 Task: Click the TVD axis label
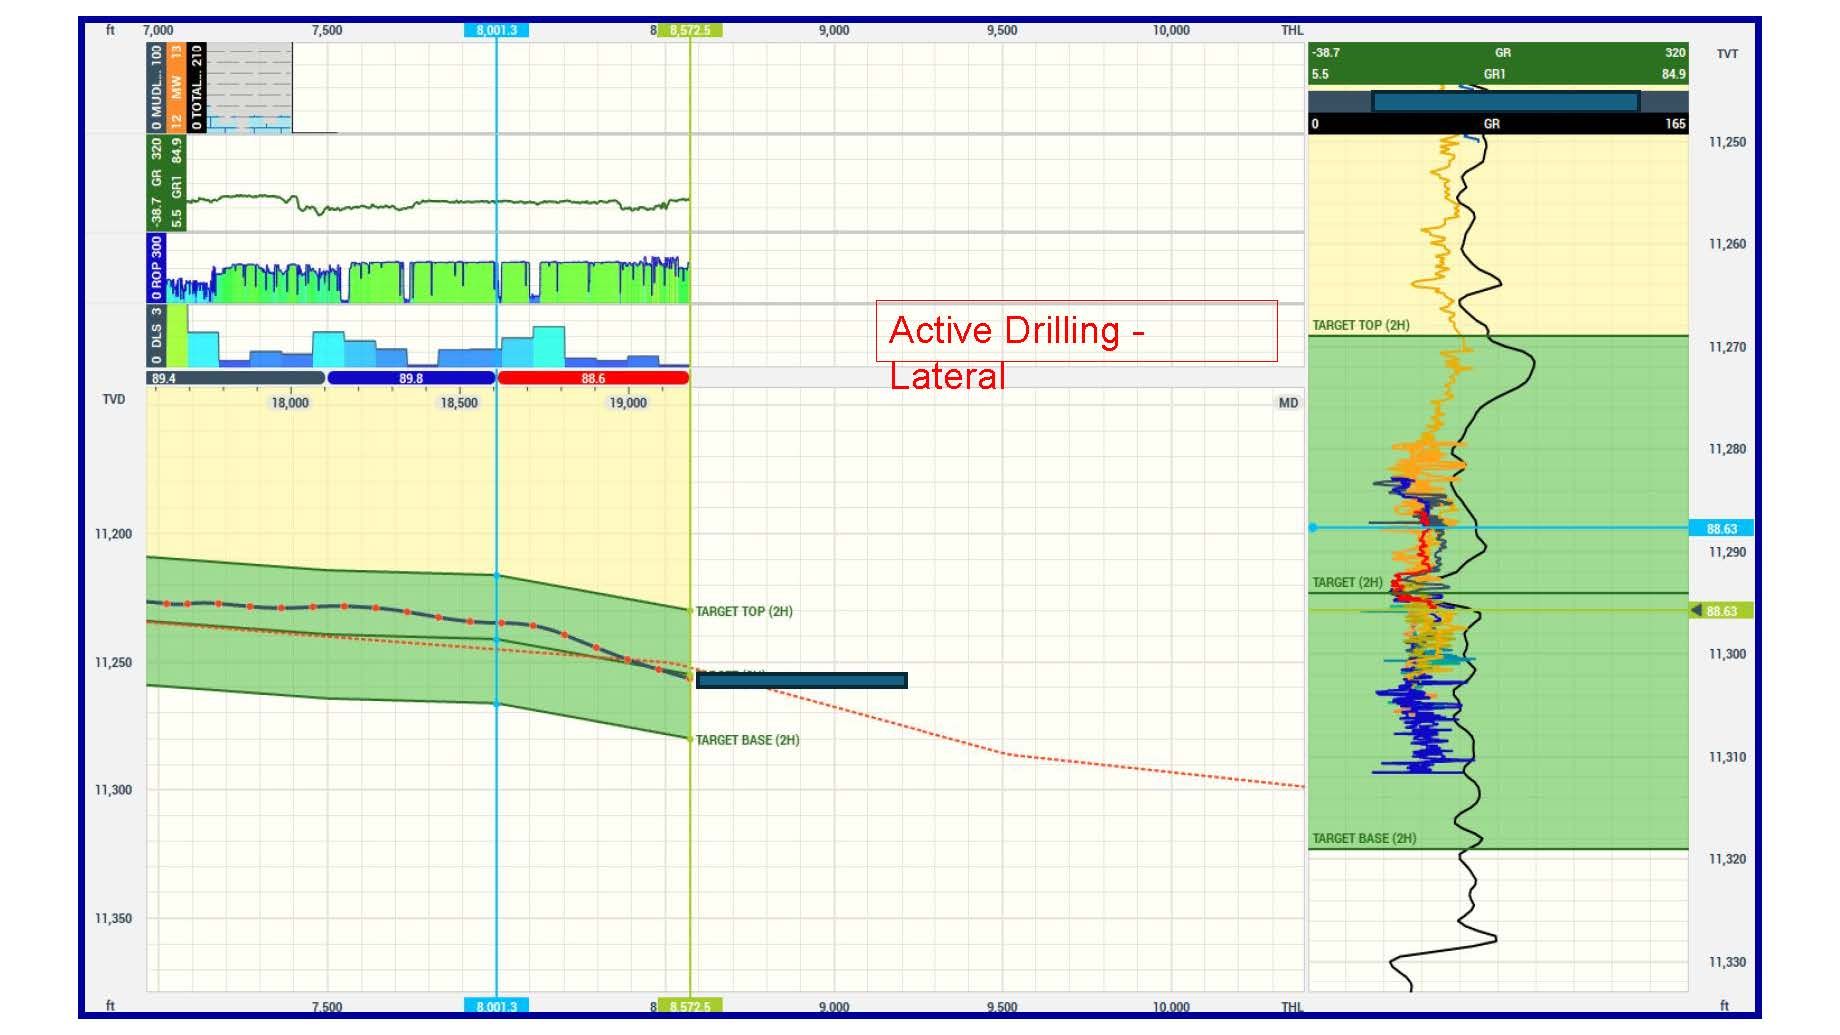point(114,400)
